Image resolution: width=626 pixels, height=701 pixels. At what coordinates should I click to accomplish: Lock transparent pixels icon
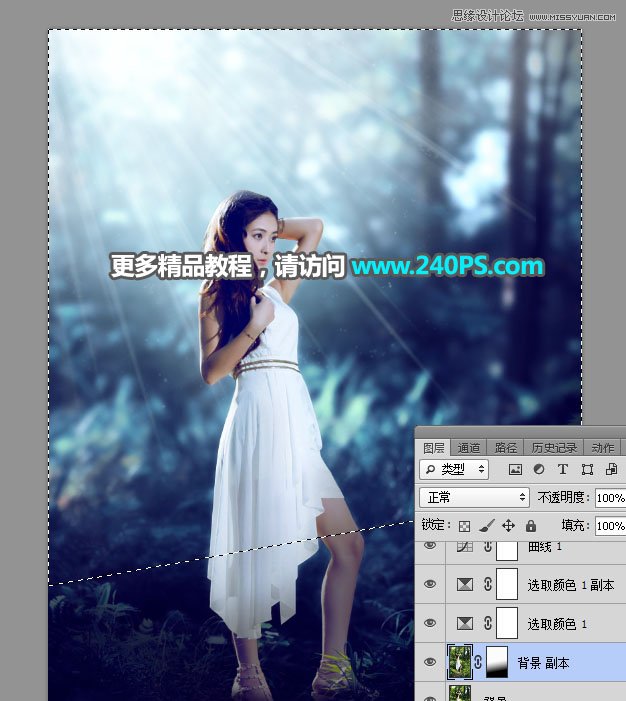click(x=465, y=526)
